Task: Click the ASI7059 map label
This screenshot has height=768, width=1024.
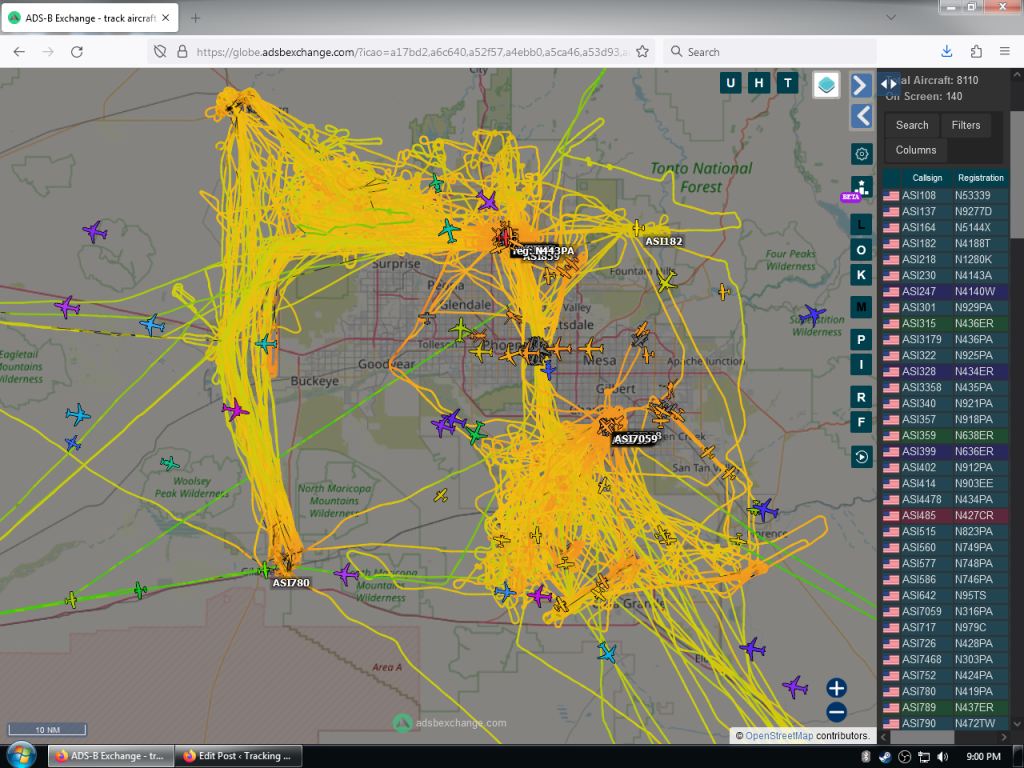Action: click(x=635, y=439)
